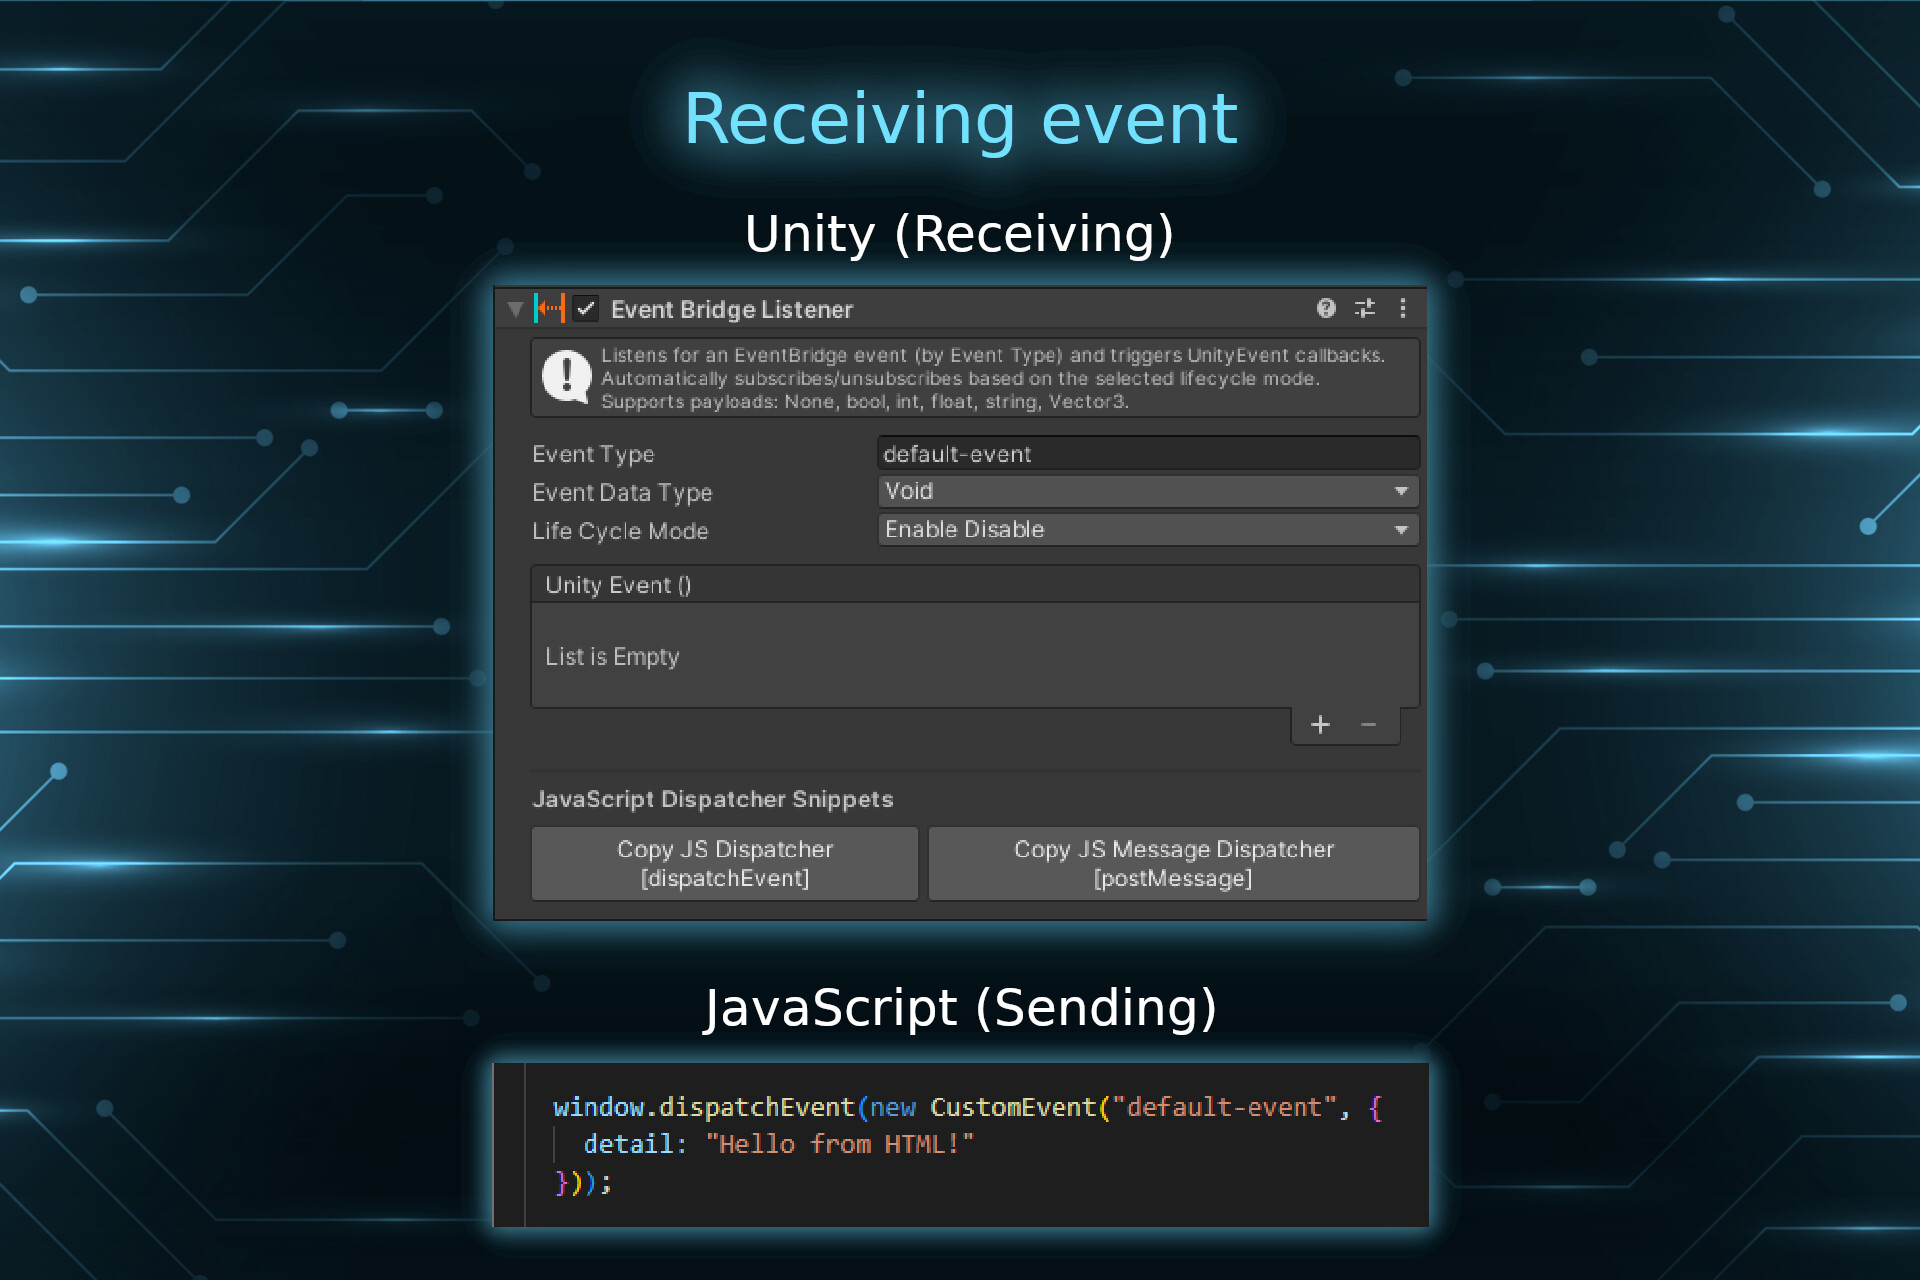Add a Unity Event callback with the plus icon
The height and width of the screenshot is (1280, 1920).
(1320, 725)
